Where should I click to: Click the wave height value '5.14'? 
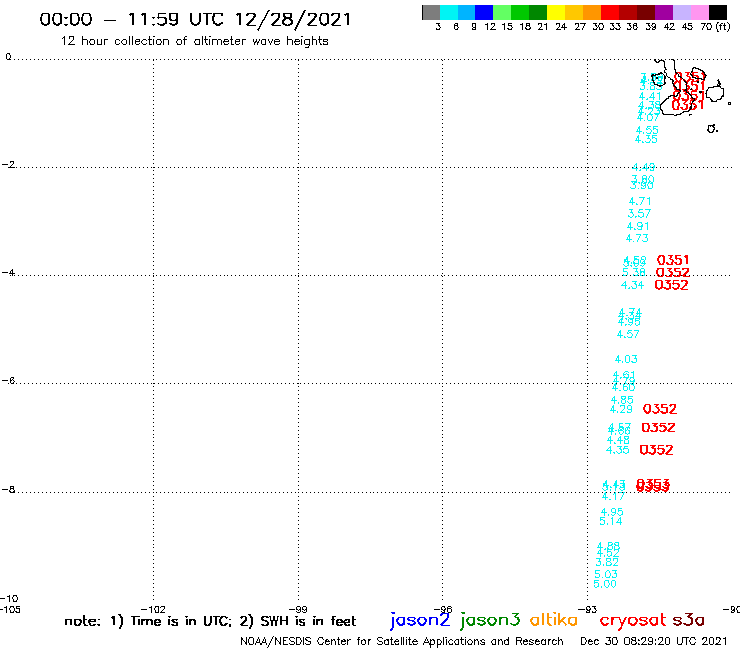[x=611, y=522]
